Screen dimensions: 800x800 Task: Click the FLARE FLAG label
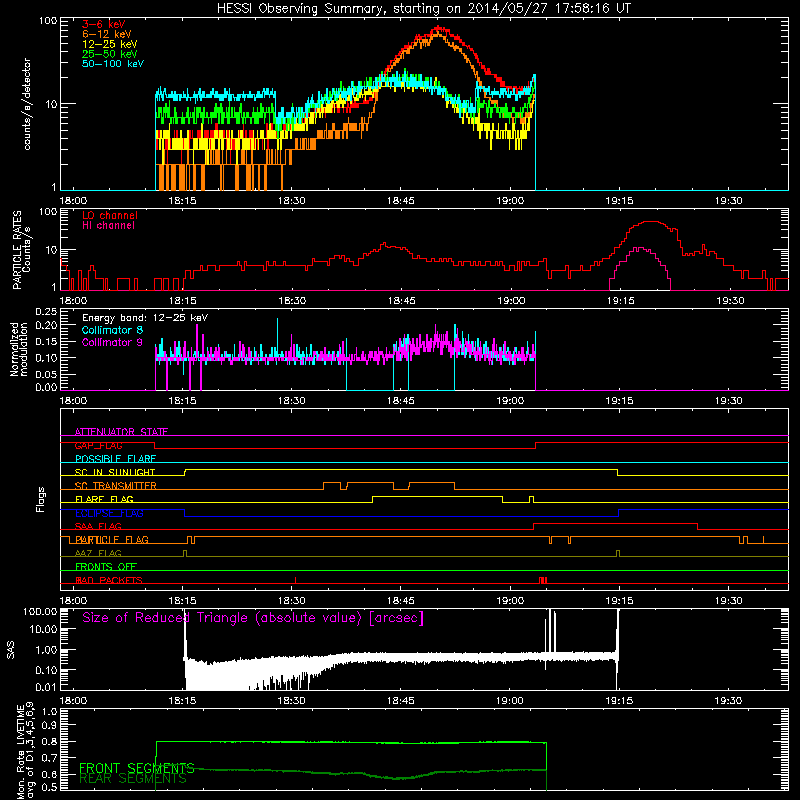pyautogui.click(x=104, y=499)
